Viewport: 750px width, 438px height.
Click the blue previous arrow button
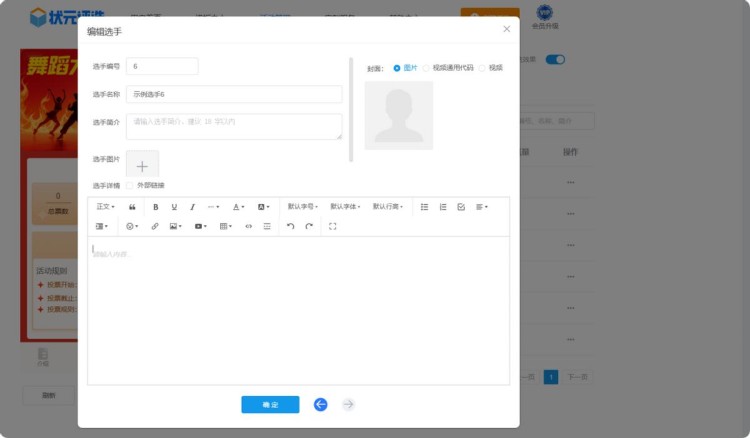pos(320,405)
